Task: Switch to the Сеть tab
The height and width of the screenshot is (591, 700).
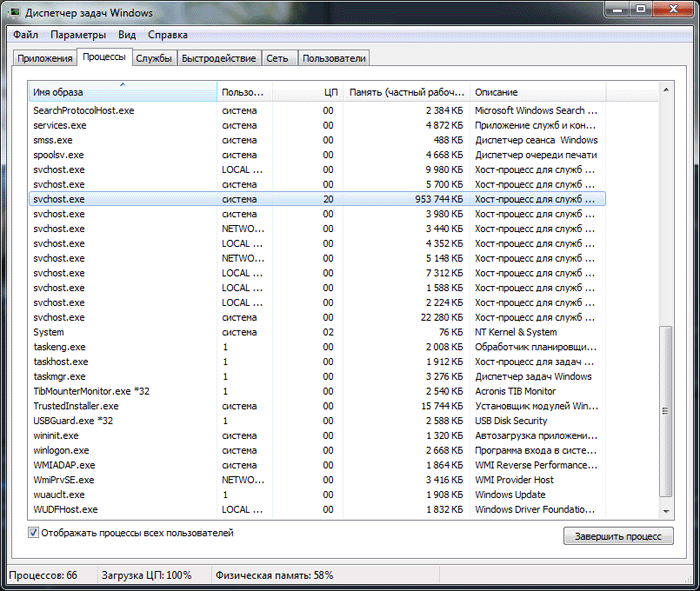Action: tap(277, 58)
